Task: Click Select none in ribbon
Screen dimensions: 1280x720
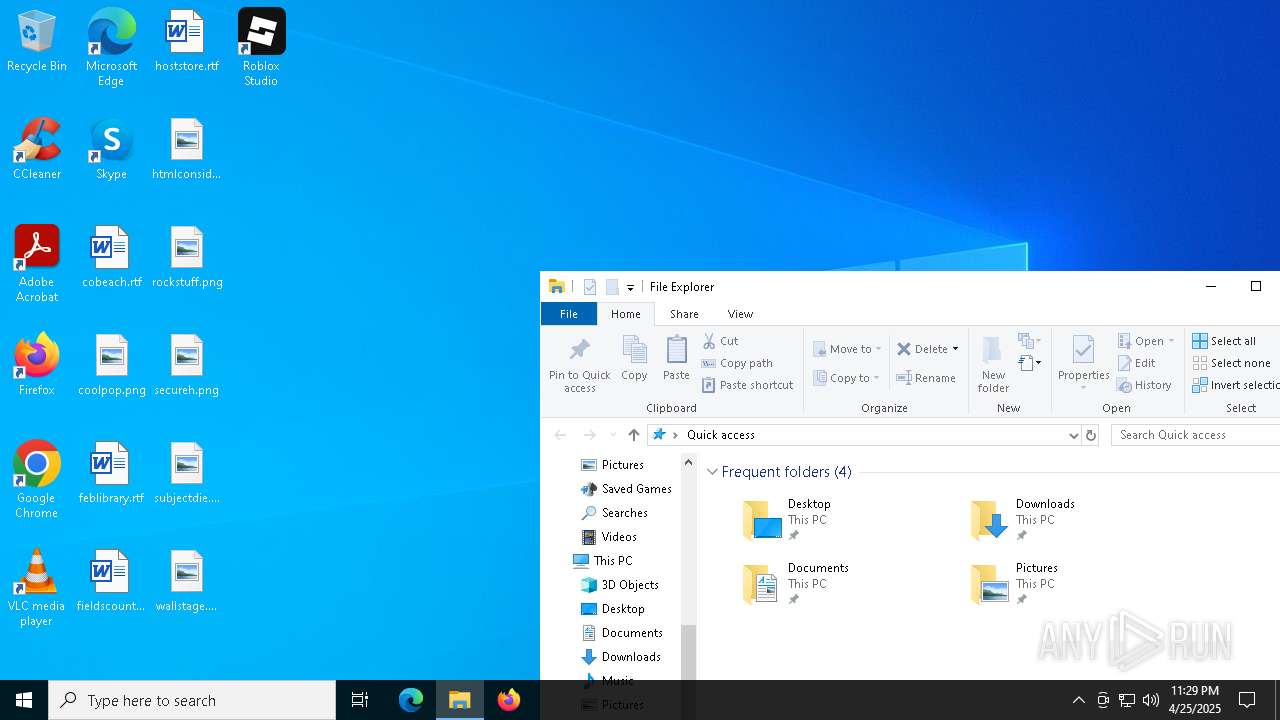Action: click(1231, 363)
